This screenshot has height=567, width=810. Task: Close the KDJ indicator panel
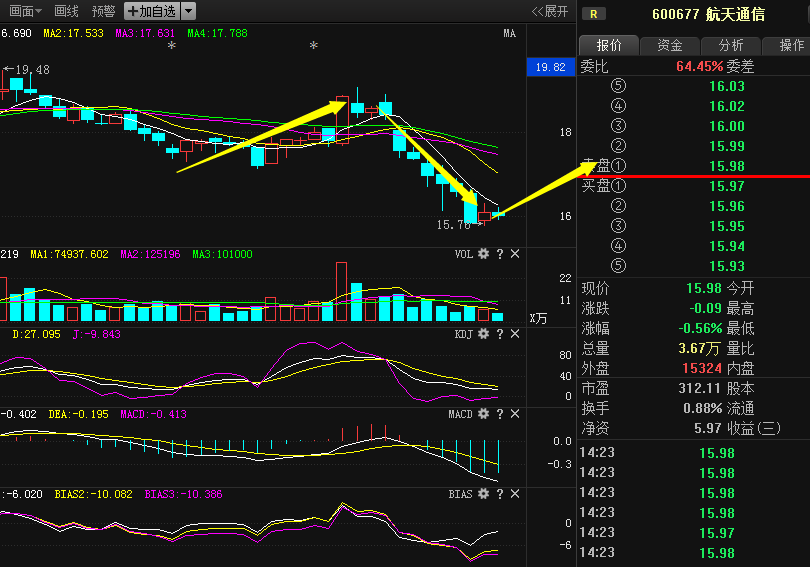coord(515,334)
